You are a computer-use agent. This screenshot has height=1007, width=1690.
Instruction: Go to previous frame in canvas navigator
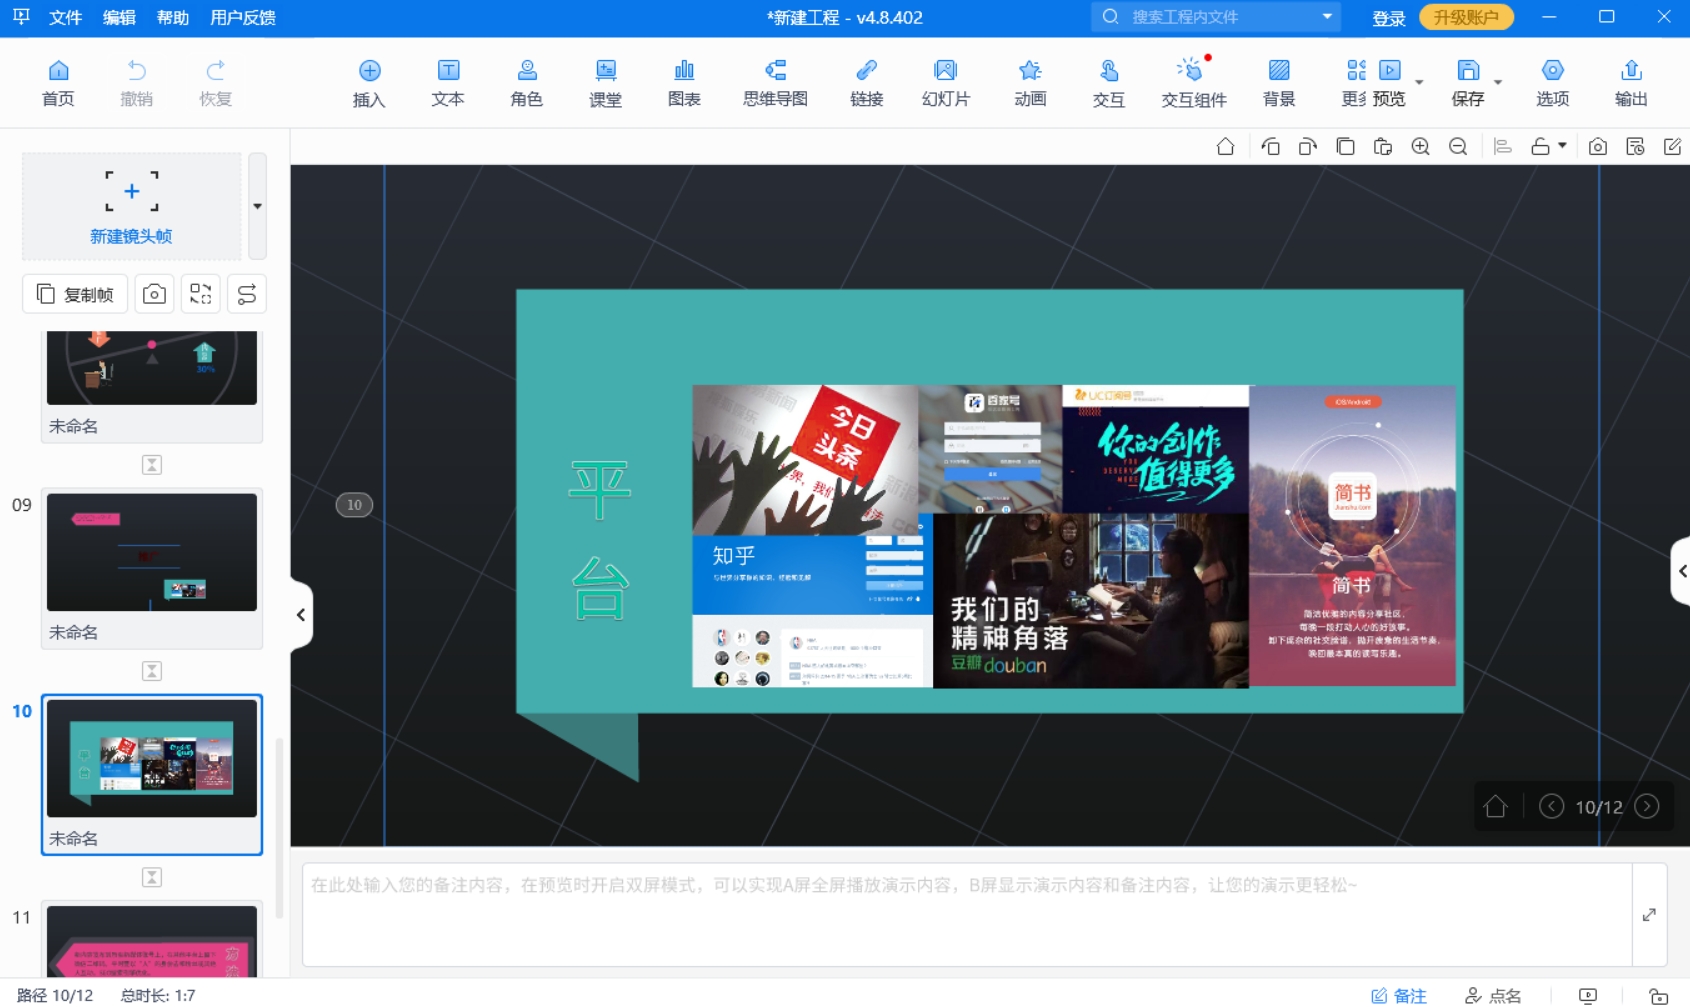(x=1551, y=806)
